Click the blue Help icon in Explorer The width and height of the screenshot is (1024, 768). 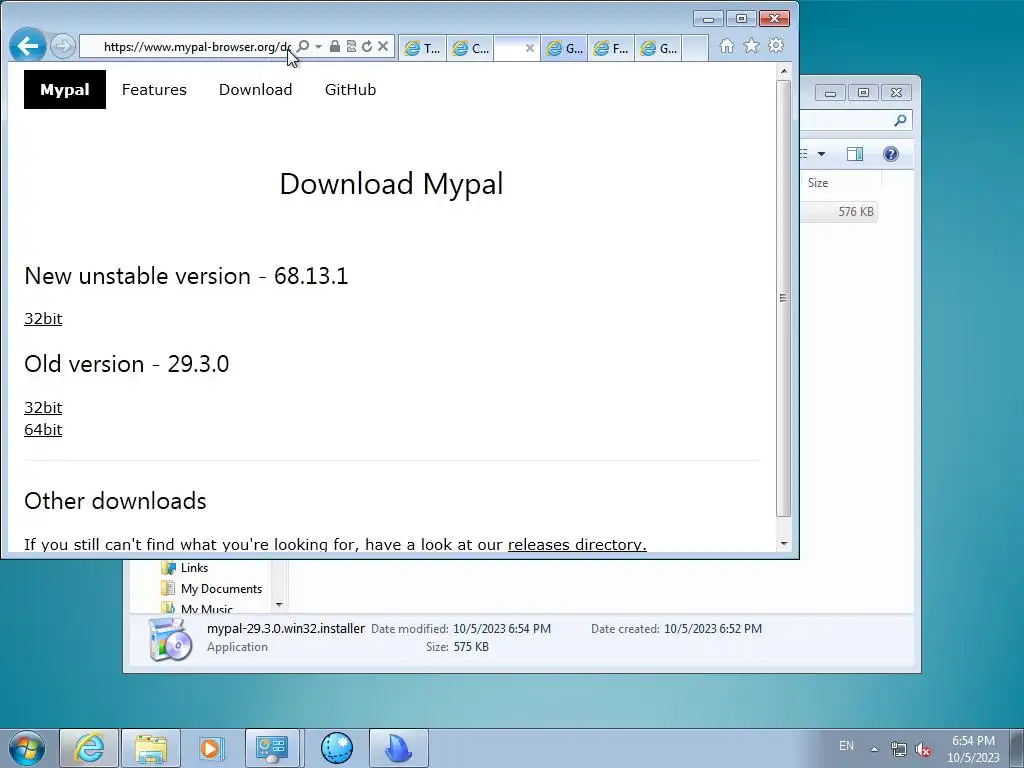click(891, 154)
